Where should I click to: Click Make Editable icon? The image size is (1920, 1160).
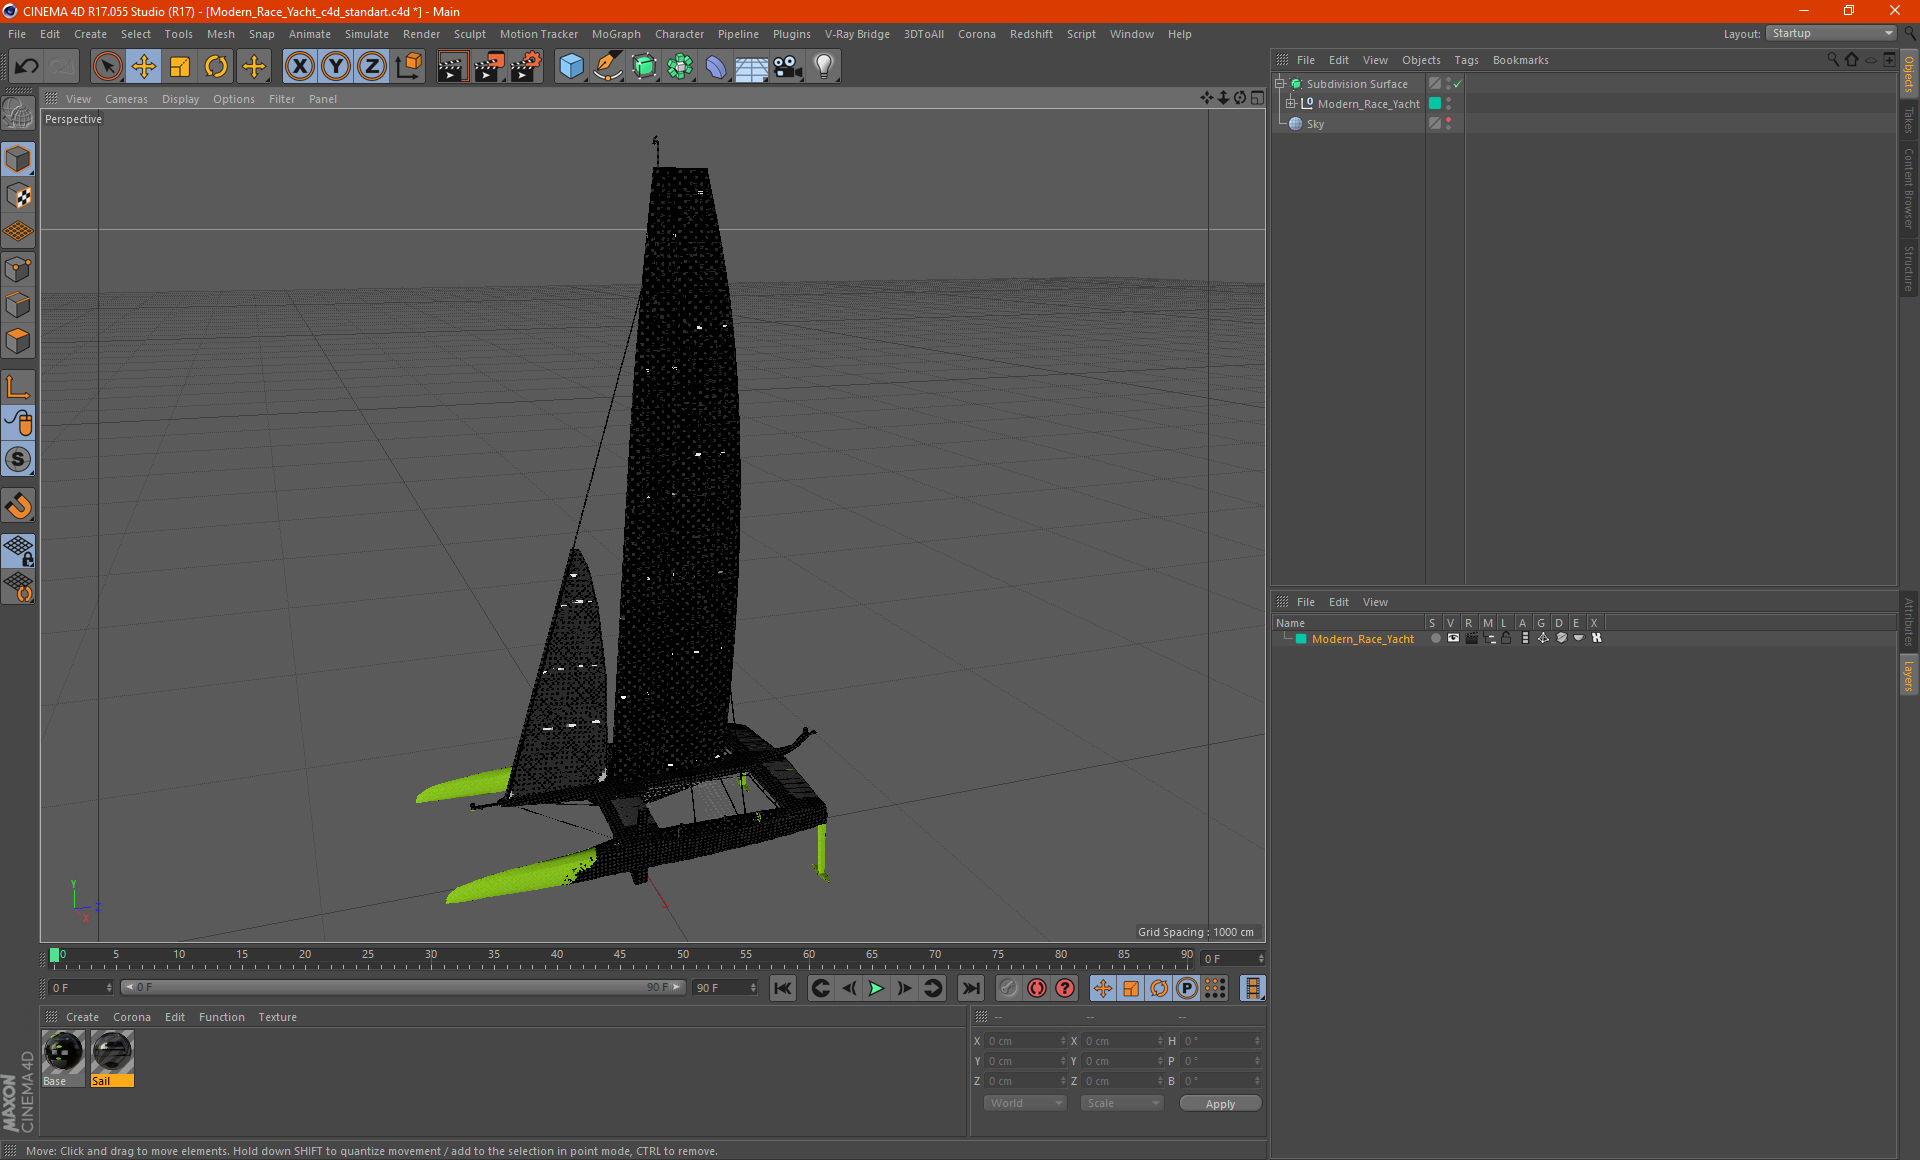(18, 113)
